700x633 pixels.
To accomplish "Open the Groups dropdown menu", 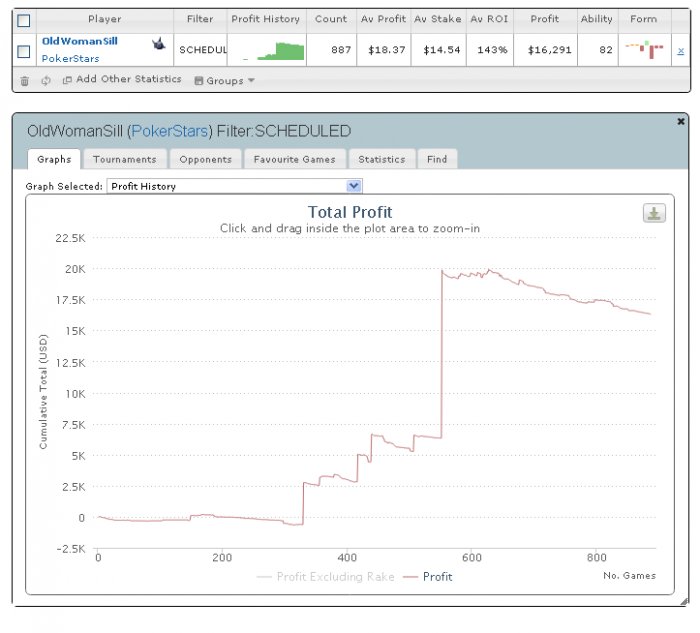I will (225, 81).
